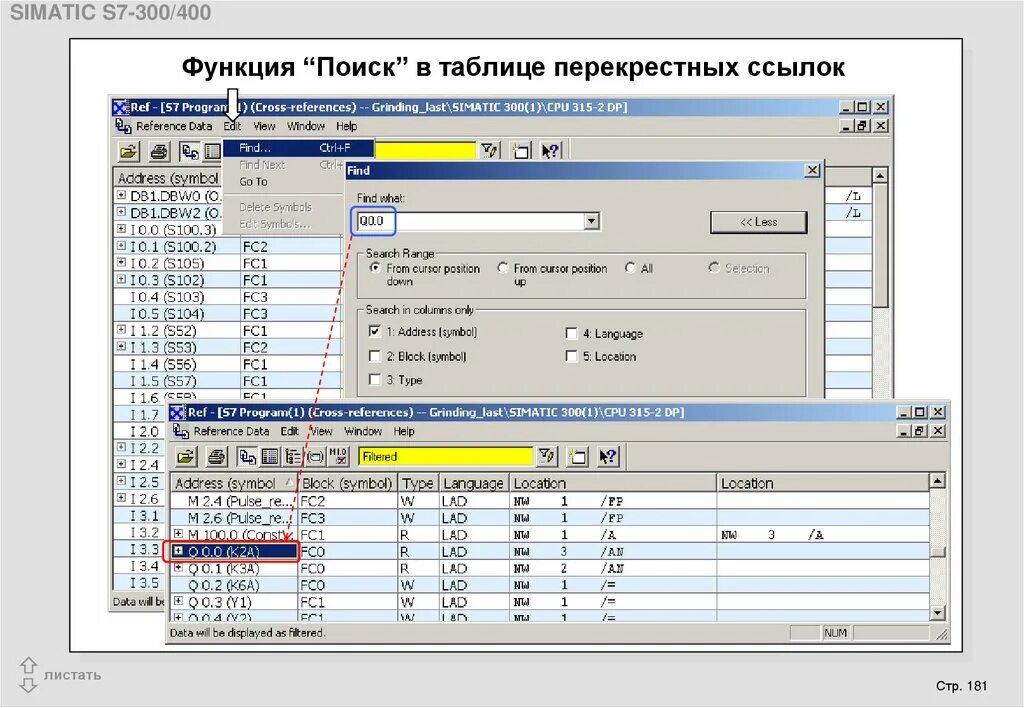Viewport: 1024px width, 708px height.
Task: Enable '5: Location' checkbox
Action: (x=571, y=356)
